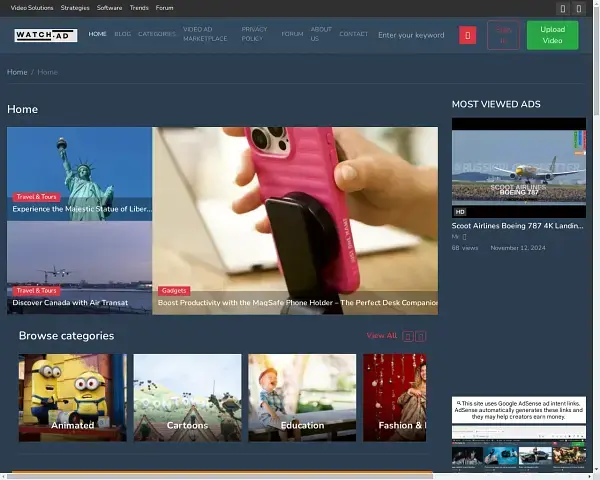Click the Gadgets tag on MagSafe video

173,290
